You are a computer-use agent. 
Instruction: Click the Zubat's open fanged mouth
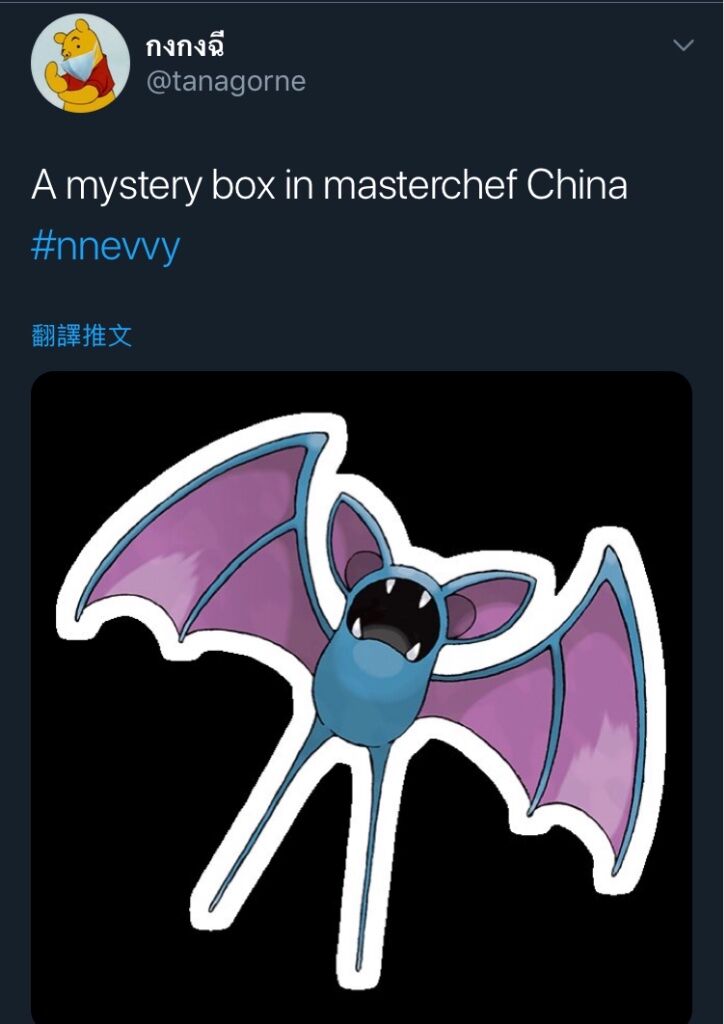pyautogui.click(x=392, y=618)
